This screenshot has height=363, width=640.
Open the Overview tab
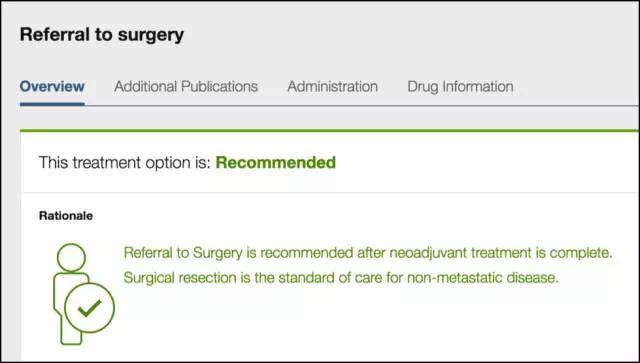52,87
